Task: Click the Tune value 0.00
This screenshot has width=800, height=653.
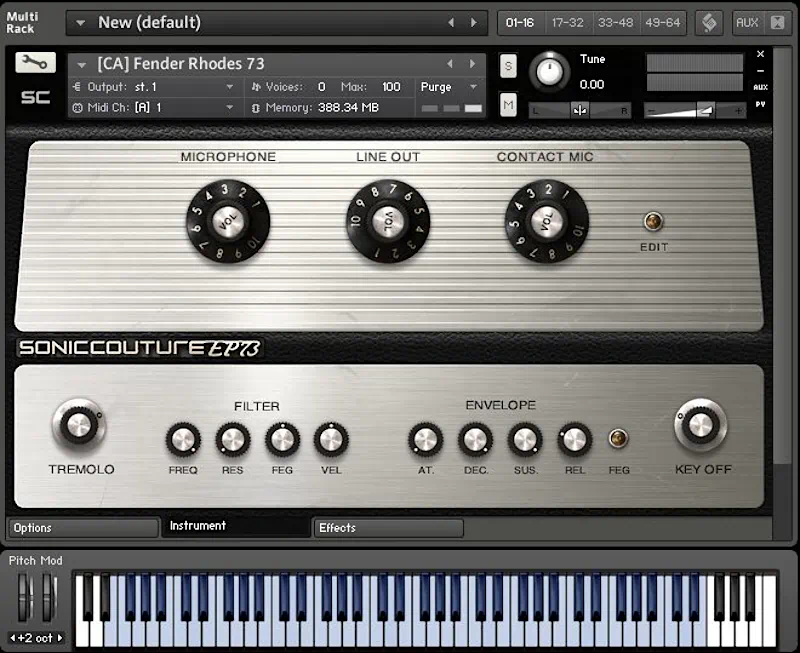Action: coord(592,84)
